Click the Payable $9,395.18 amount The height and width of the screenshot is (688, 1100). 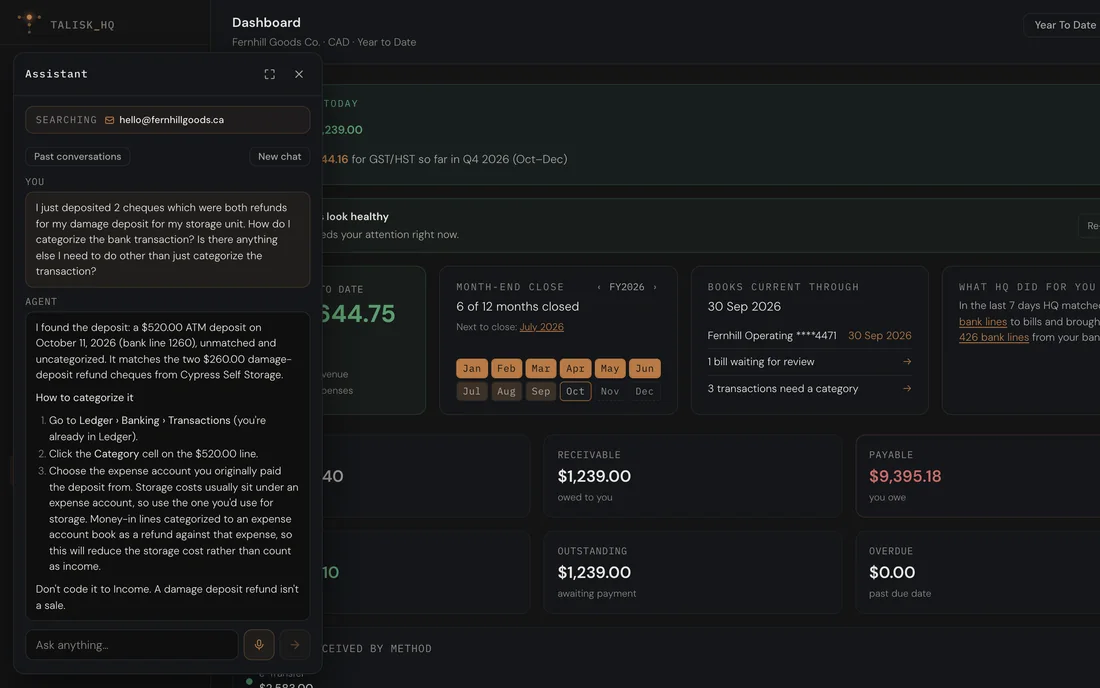click(x=904, y=476)
